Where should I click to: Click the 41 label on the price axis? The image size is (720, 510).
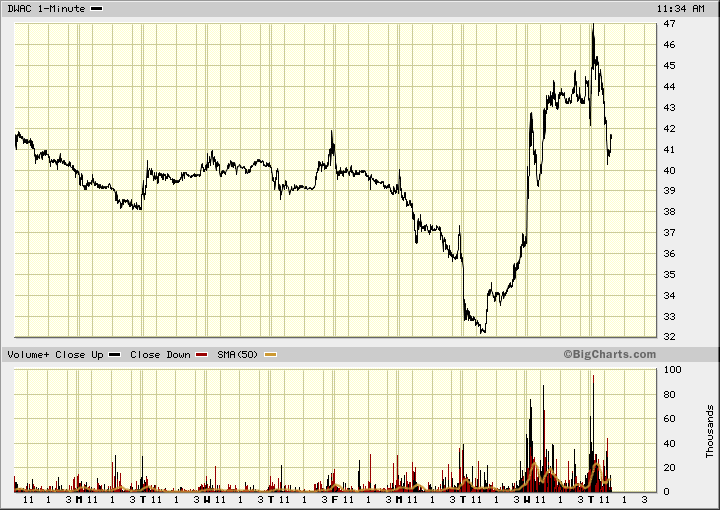(669, 150)
